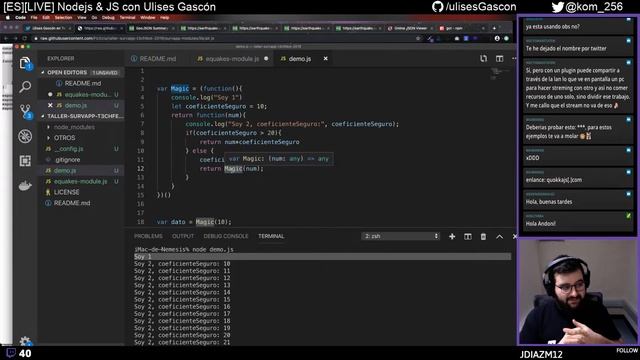Open README.md in the project file tree
Screen dimensions: 640x360
click(81, 203)
